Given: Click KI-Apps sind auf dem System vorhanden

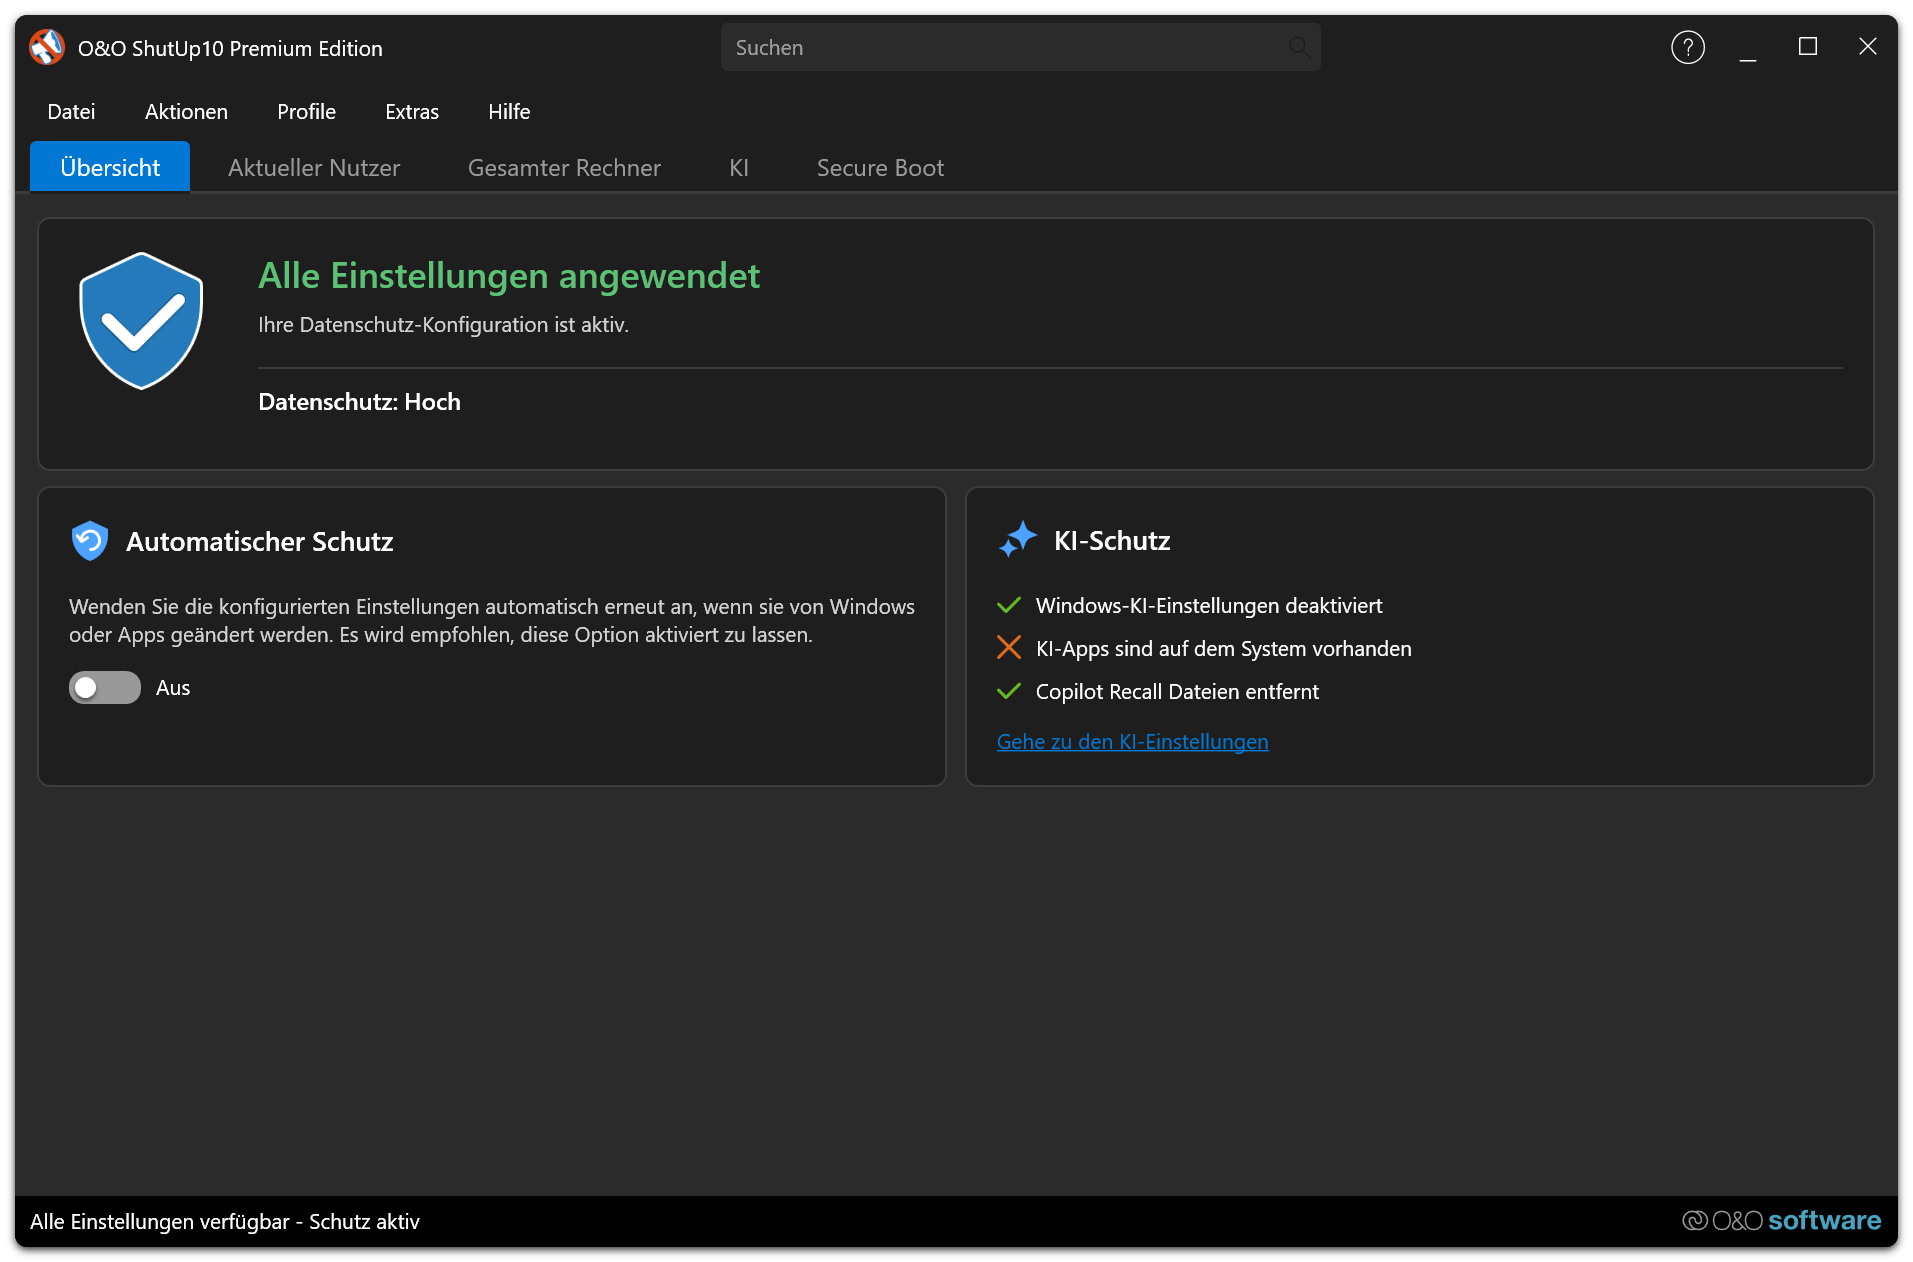Looking at the screenshot, I should [x=1224, y=648].
